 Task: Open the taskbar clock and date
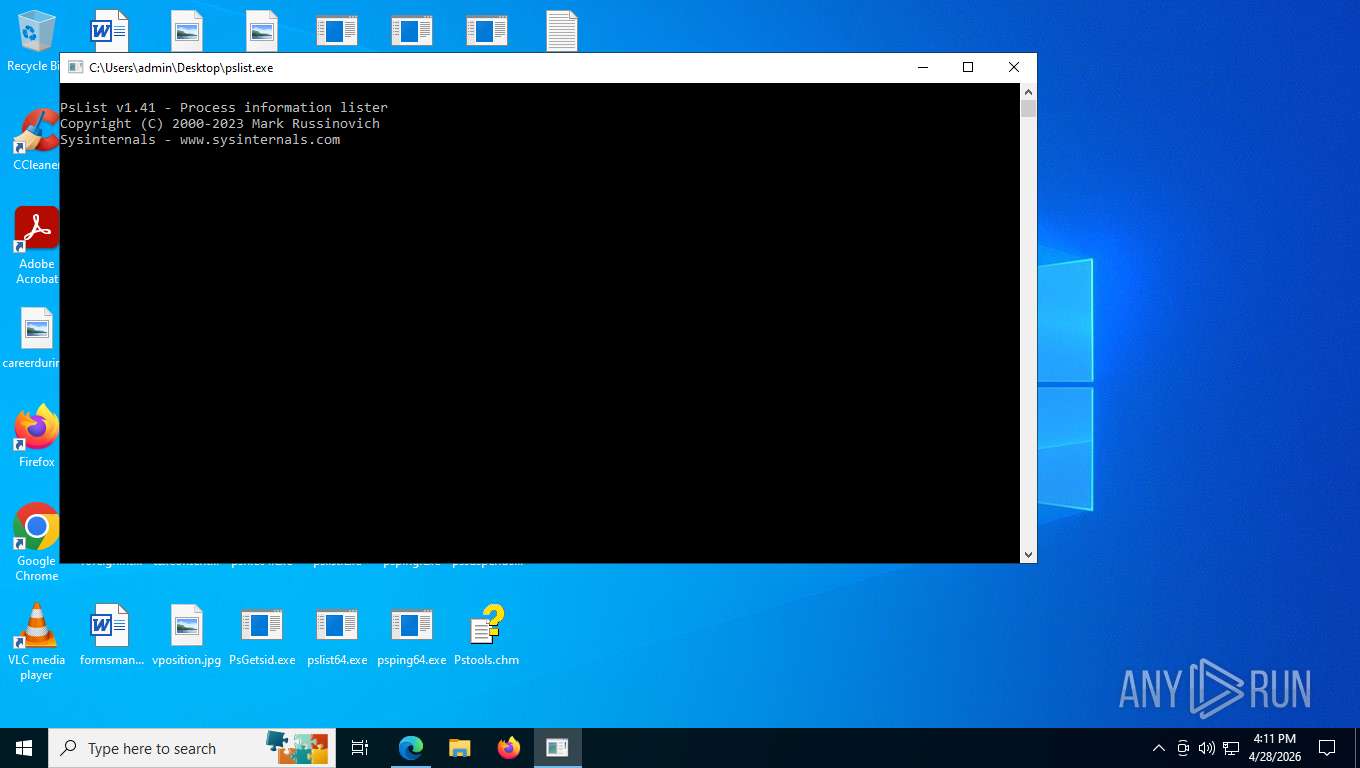tap(1274, 748)
